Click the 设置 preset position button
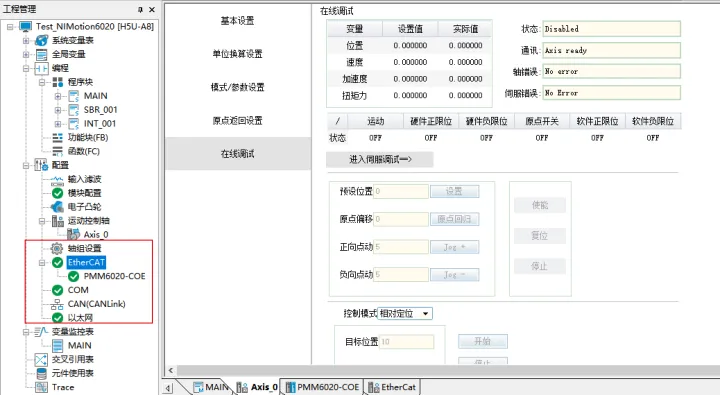Screen dimensions: 720x395 pos(455,192)
